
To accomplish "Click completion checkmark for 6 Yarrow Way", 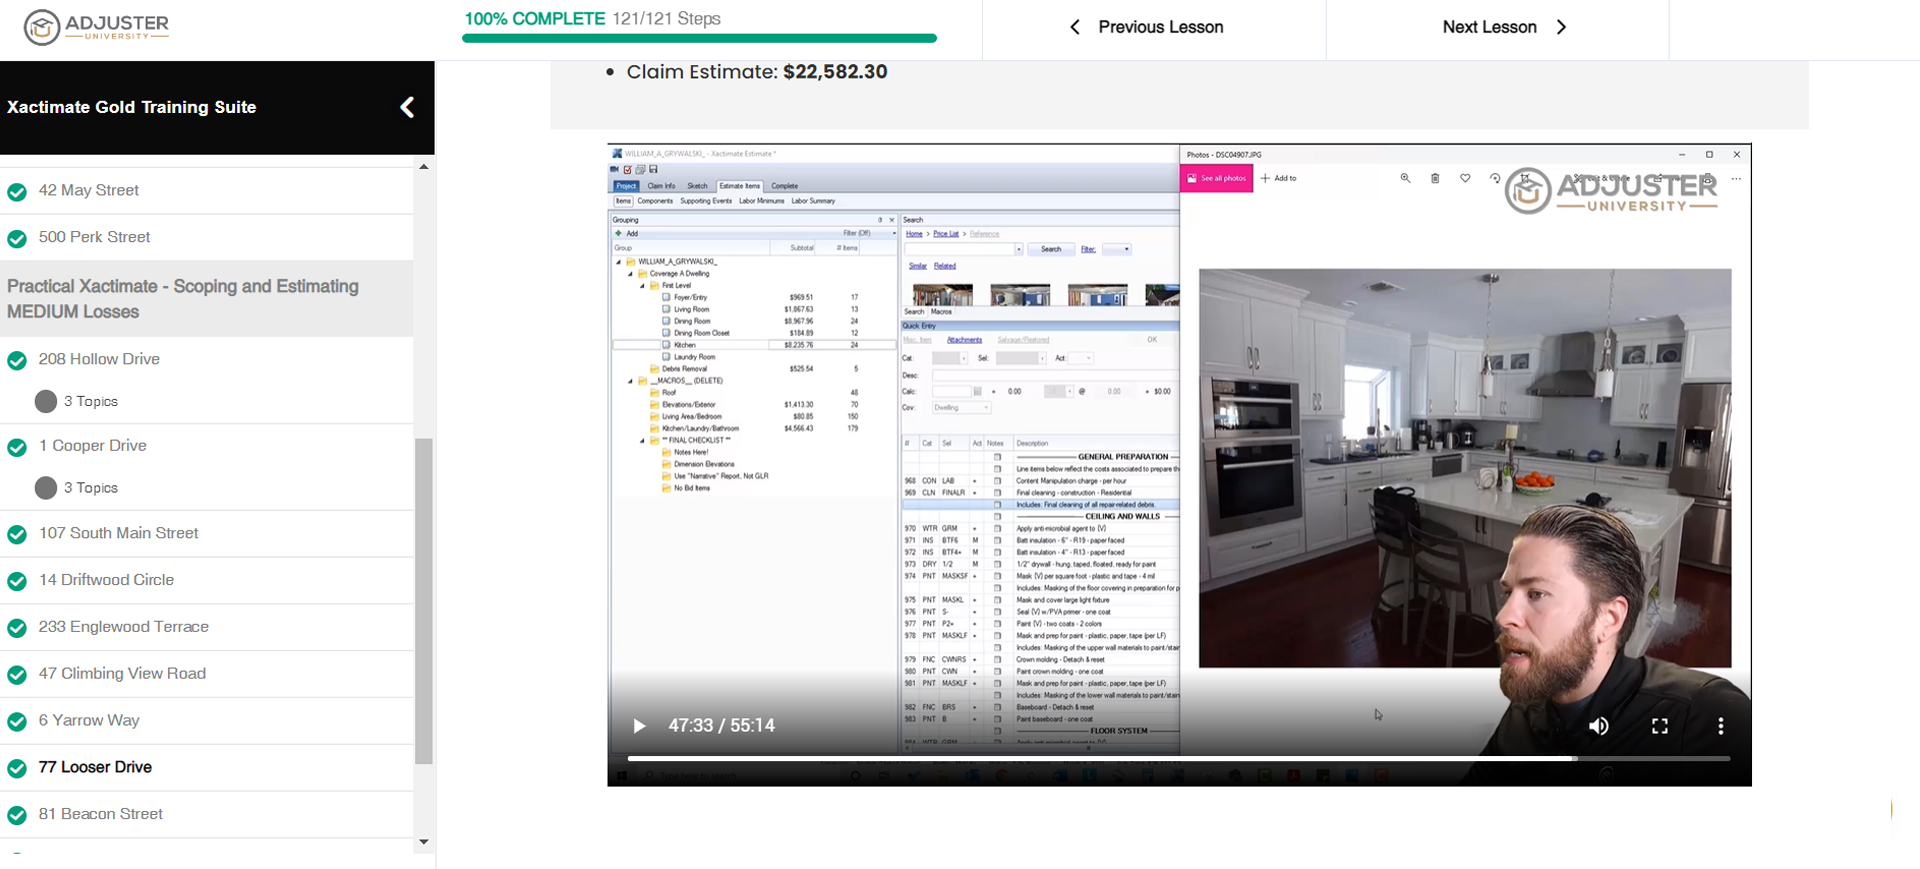I will click(17, 721).
